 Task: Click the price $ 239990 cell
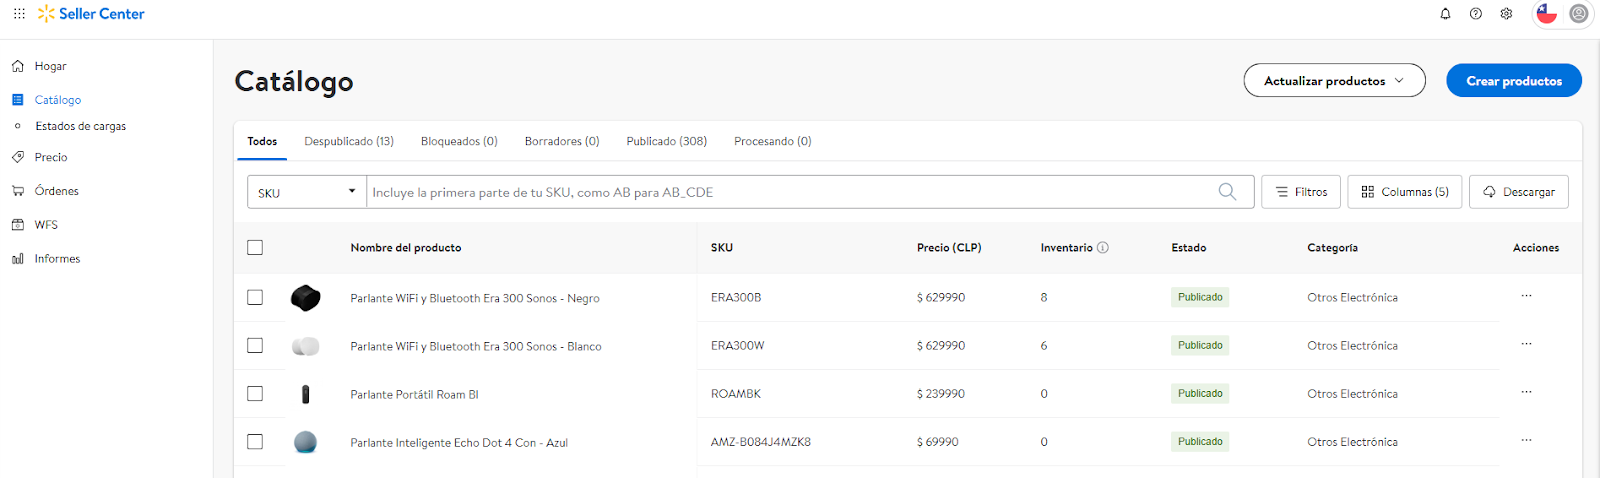pos(941,393)
